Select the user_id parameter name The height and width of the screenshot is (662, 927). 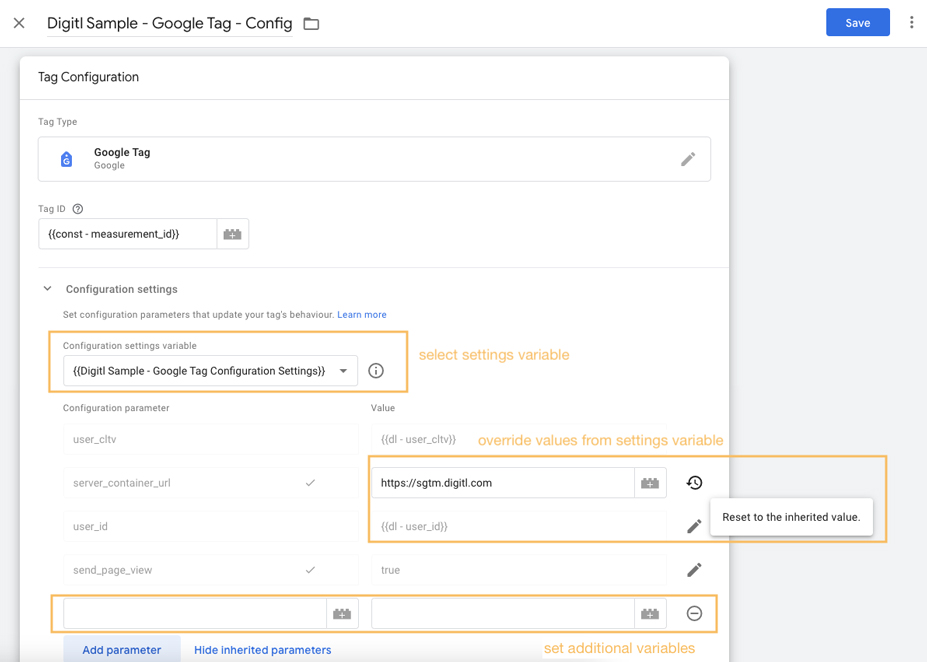coord(210,526)
